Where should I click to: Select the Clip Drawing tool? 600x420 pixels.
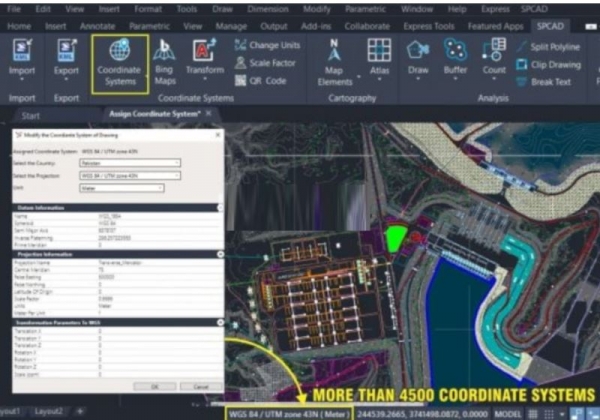click(x=548, y=65)
